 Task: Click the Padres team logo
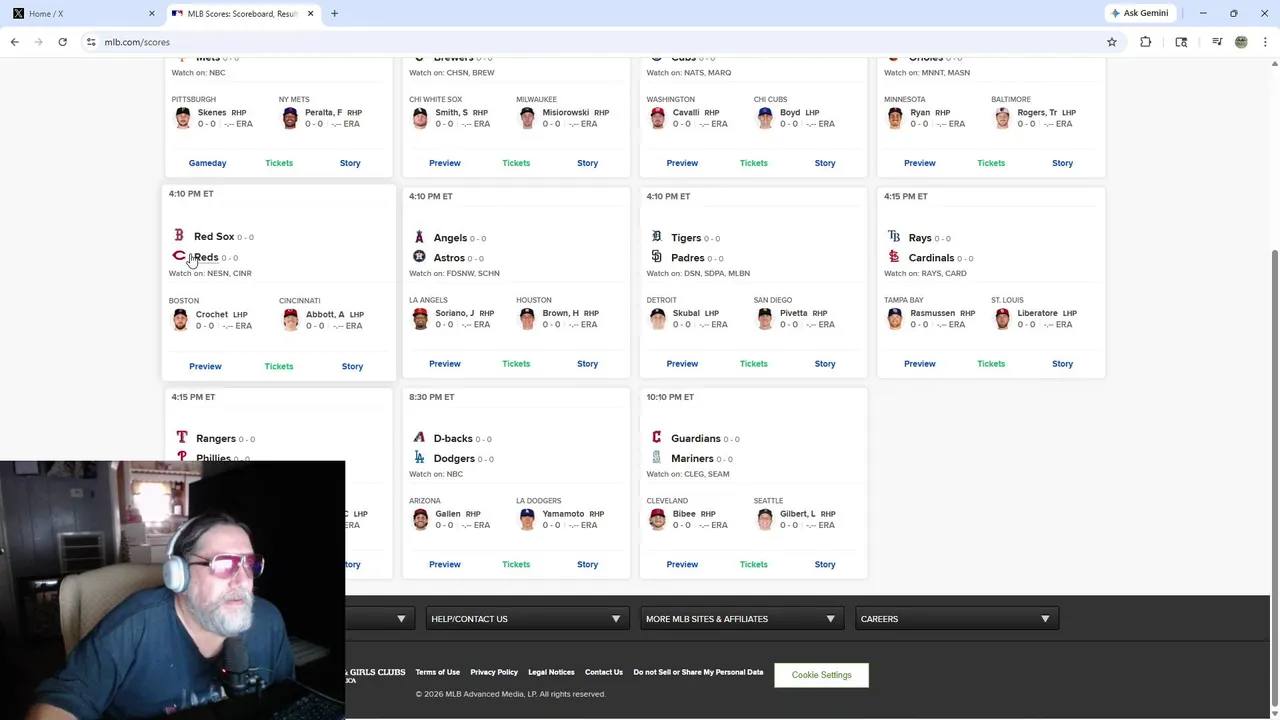(656, 257)
